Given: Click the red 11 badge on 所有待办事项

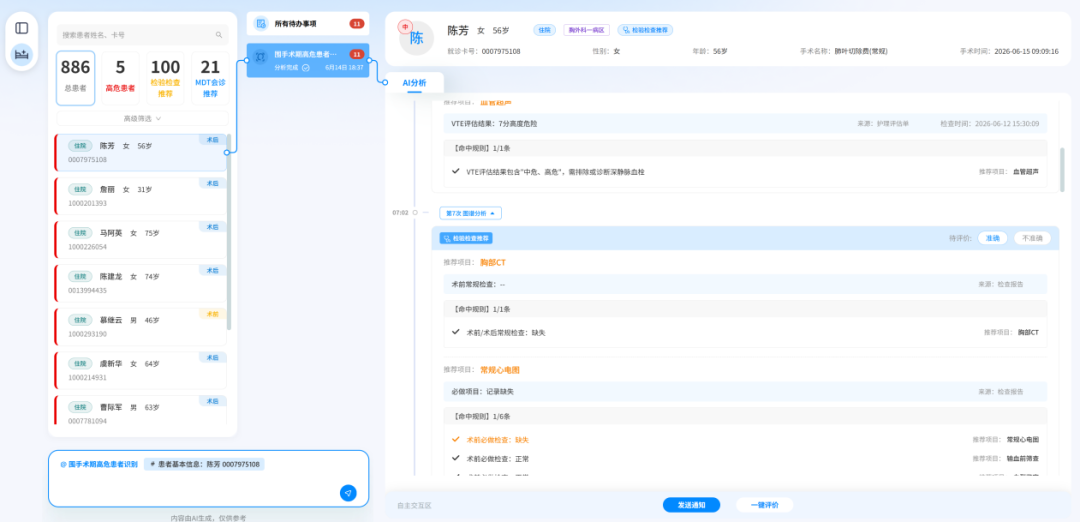Looking at the screenshot, I should click(356, 23).
